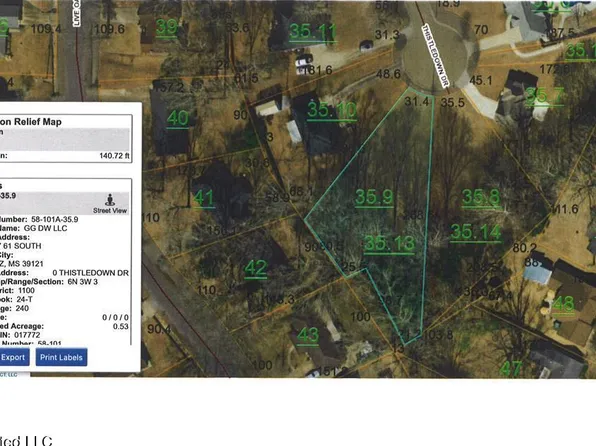Click the 157.2 dimension label

point(168,87)
